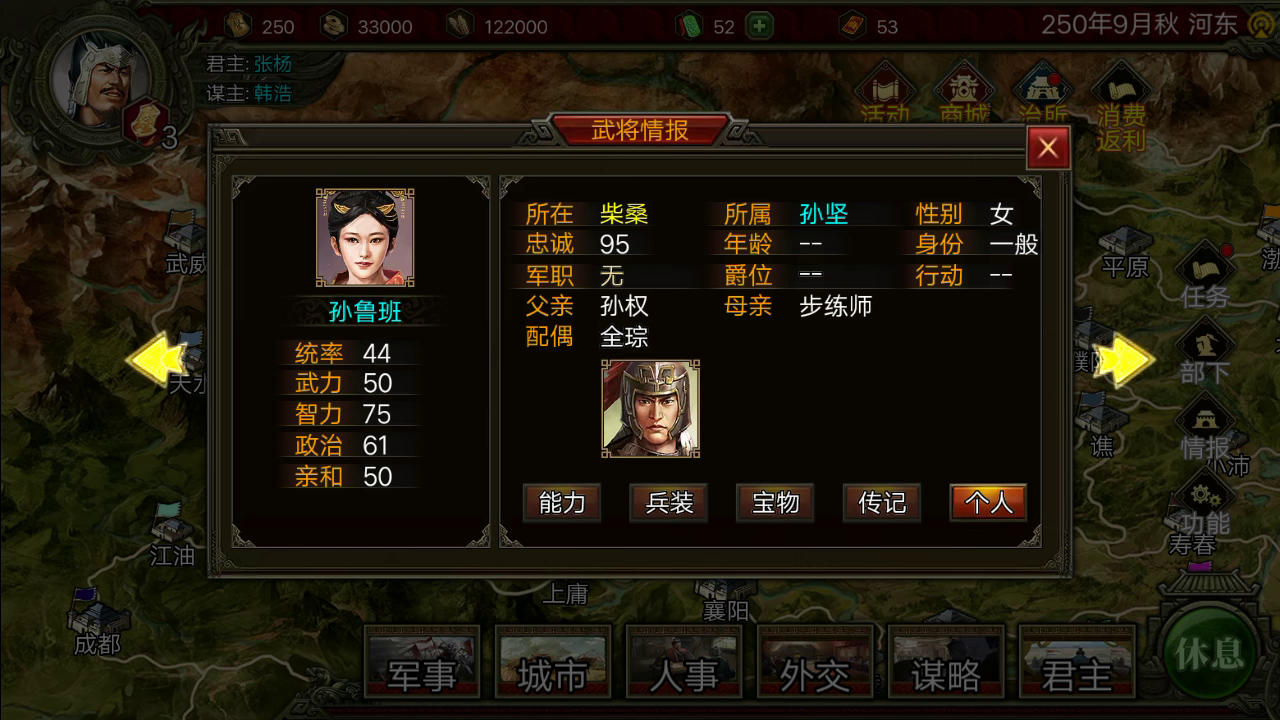
Task: Open the 消费返利 rebate icon
Action: [x=1121, y=105]
